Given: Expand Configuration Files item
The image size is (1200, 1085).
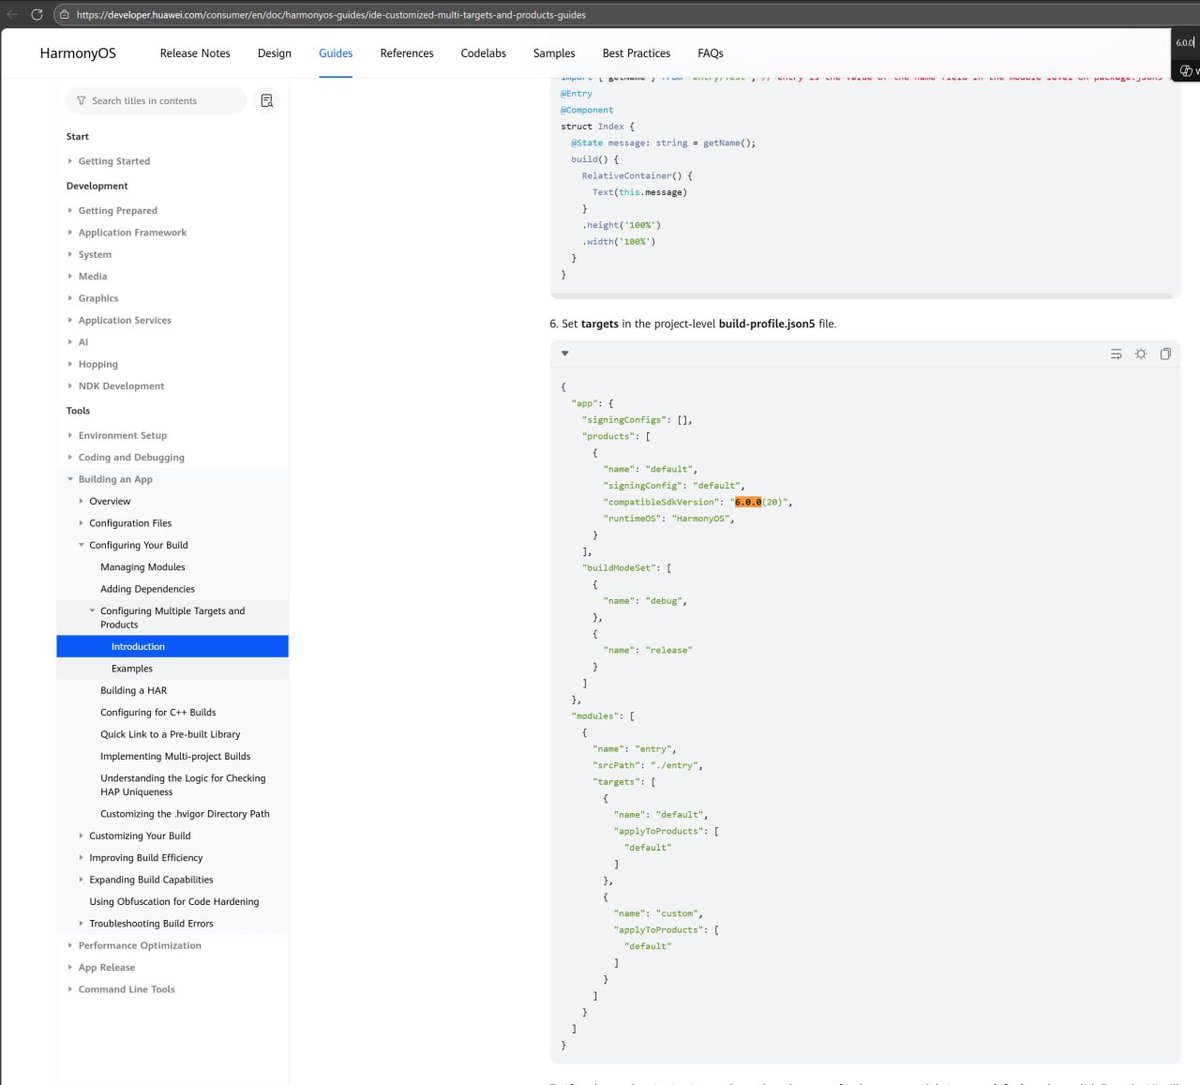Looking at the screenshot, I should 130,524.
